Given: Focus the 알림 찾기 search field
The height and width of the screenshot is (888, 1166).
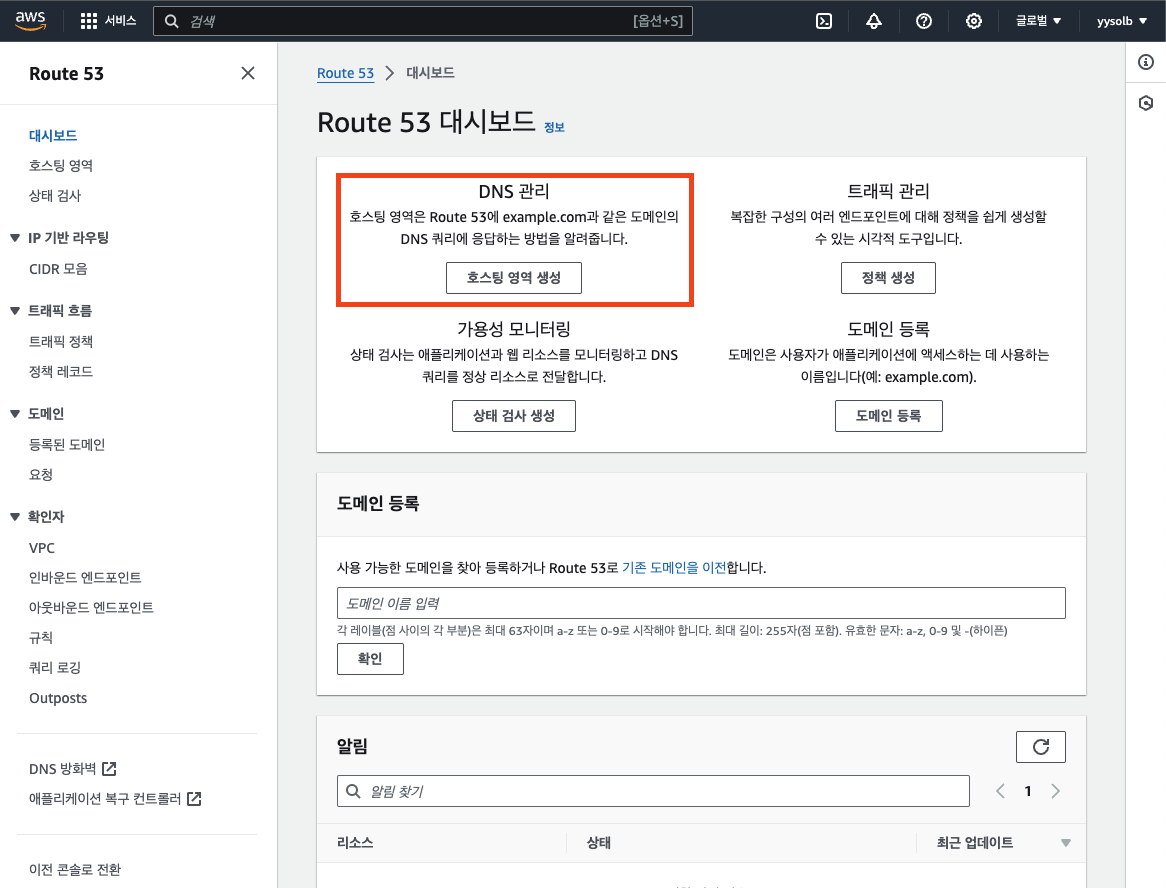Looking at the screenshot, I should 653,791.
